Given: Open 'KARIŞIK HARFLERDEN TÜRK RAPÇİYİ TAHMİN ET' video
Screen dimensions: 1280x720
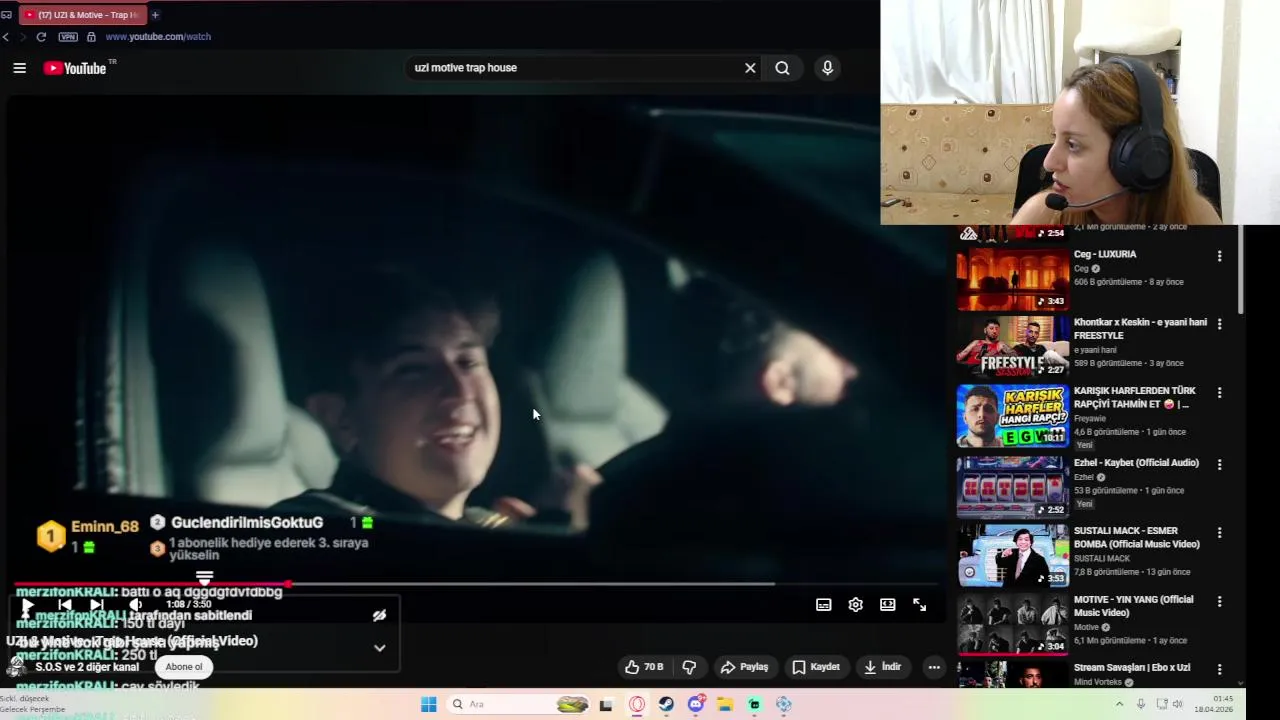Looking at the screenshot, I should pyautogui.click(x=1135, y=397).
